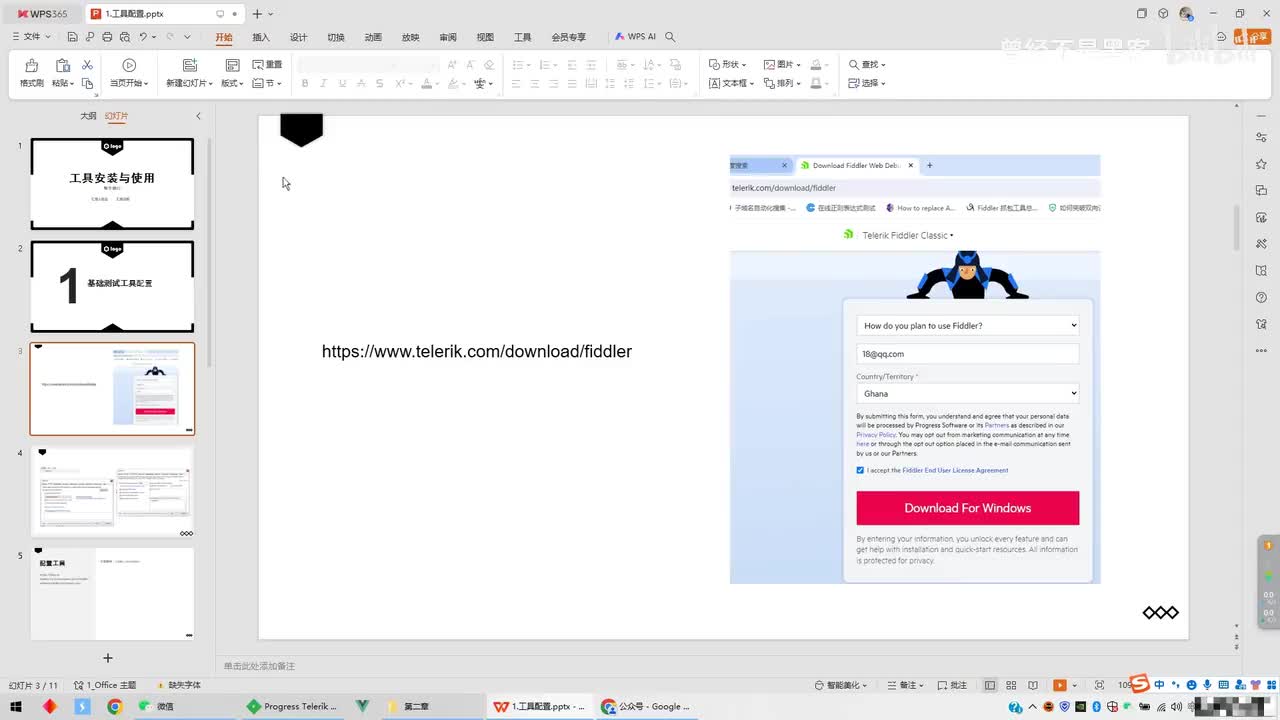1280x720 pixels.
Task: Open Google Chrome from the taskbar
Action: pos(114,706)
